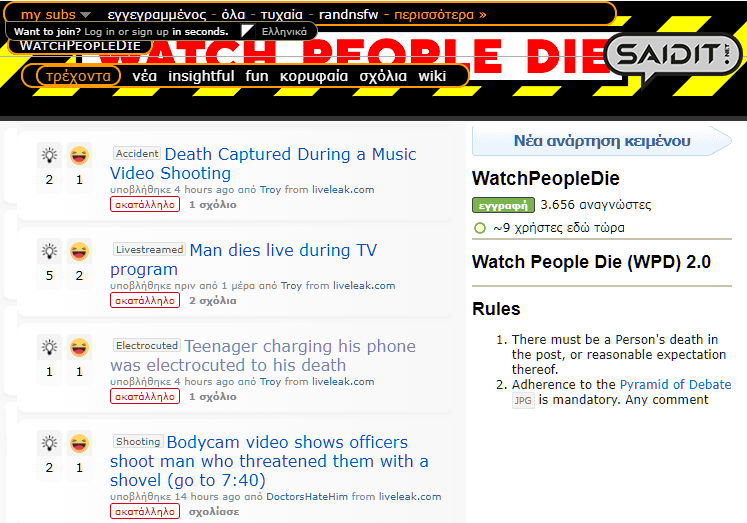Open WatchPeopleDie header title link
This screenshot has height=523, width=747.
point(80,46)
